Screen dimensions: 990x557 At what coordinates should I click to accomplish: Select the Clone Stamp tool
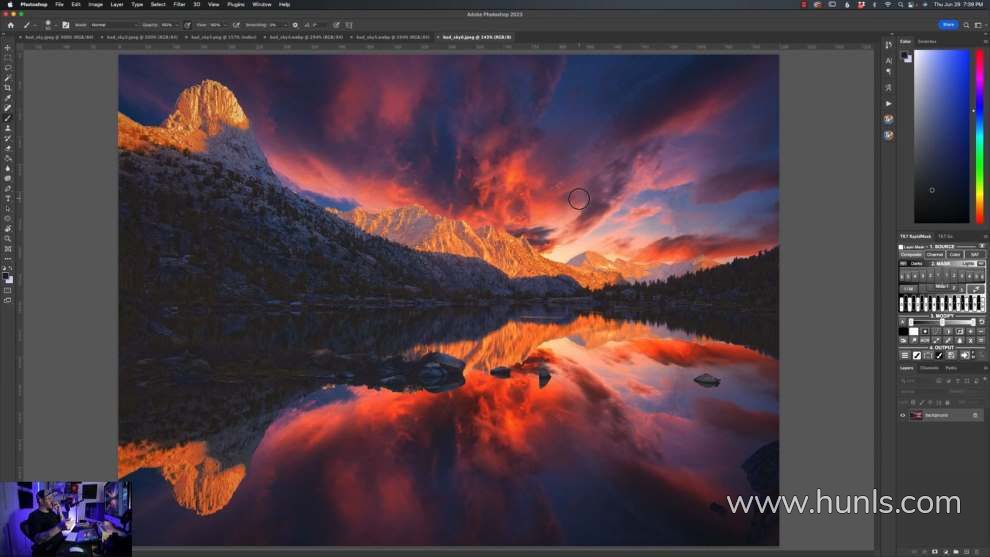(x=8, y=128)
